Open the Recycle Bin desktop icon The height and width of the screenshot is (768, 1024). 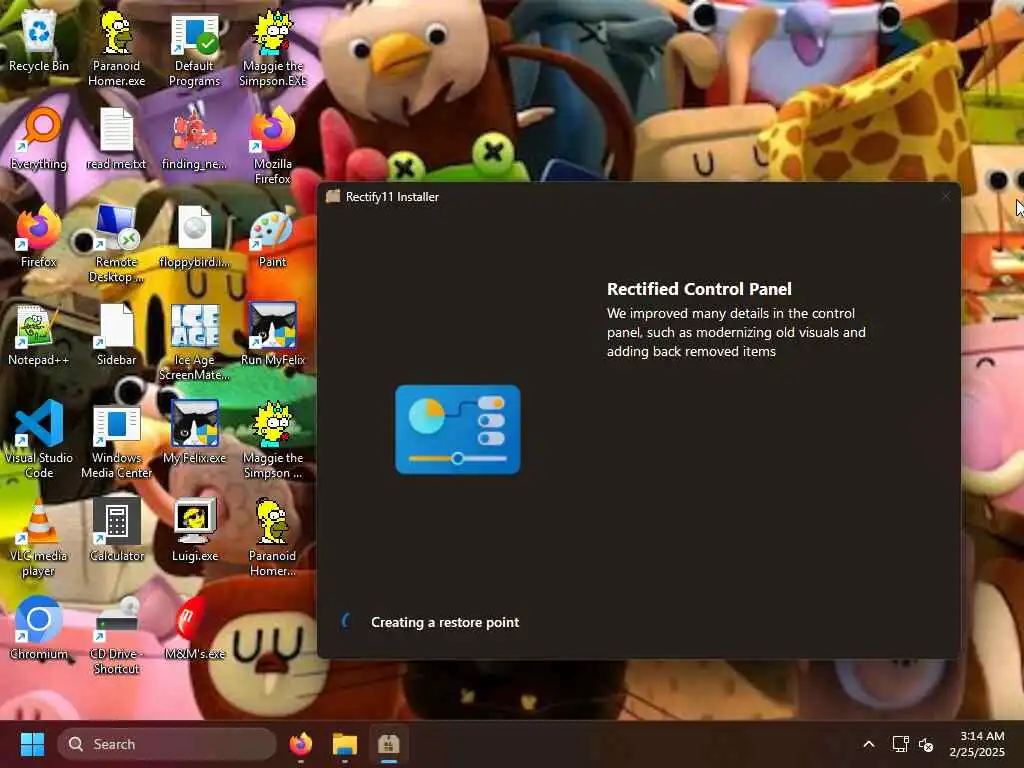tap(39, 42)
